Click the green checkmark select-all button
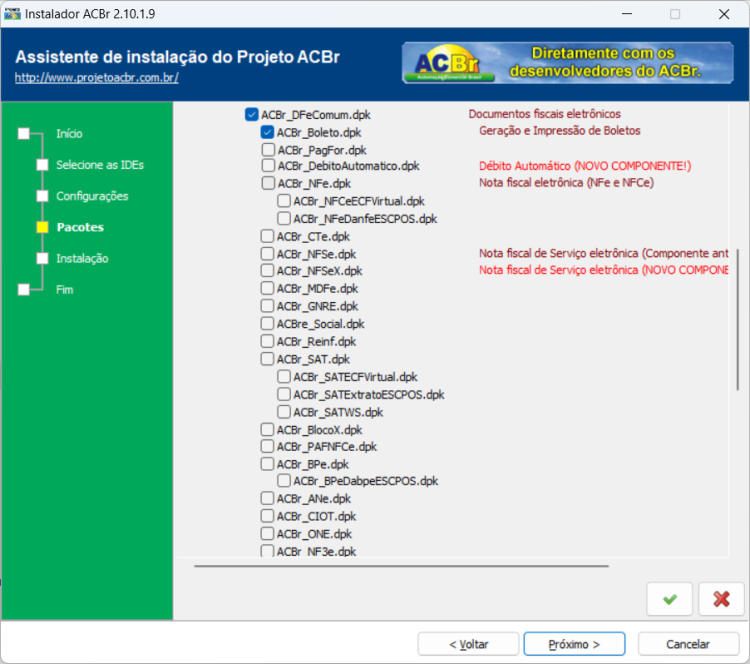The image size is (750, 664). [670, 599]
